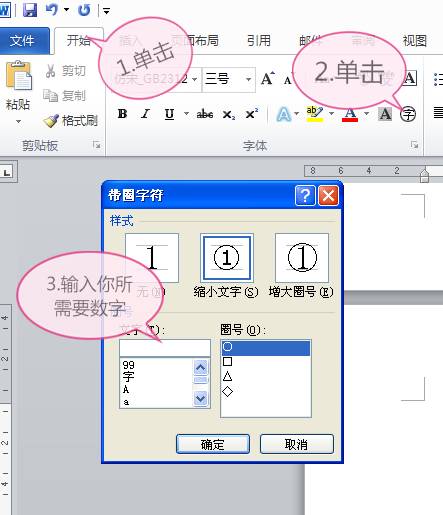Open the highlight color dropdown arrow
The height and width of the screenshot is (515, 443).
(331, 114)
